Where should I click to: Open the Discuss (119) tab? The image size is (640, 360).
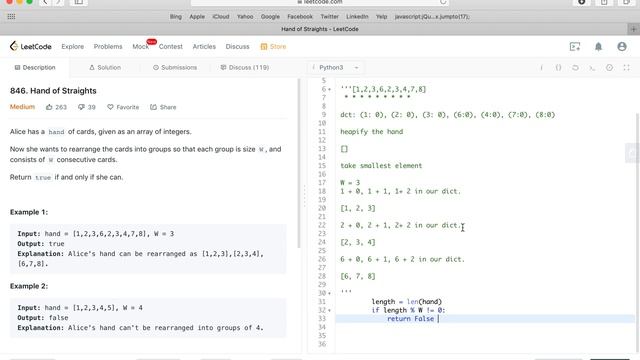tap(244, 67)
